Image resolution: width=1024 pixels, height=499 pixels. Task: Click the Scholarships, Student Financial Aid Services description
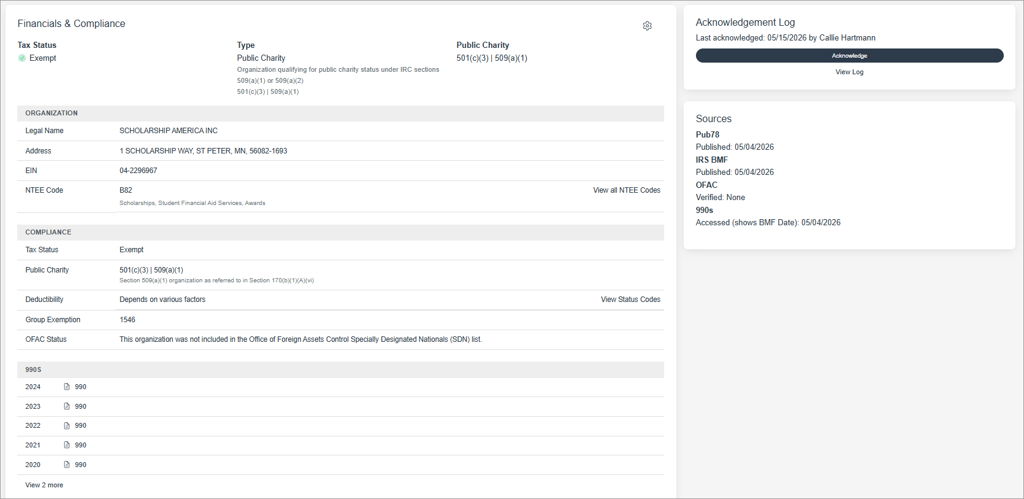pos(192,203)
